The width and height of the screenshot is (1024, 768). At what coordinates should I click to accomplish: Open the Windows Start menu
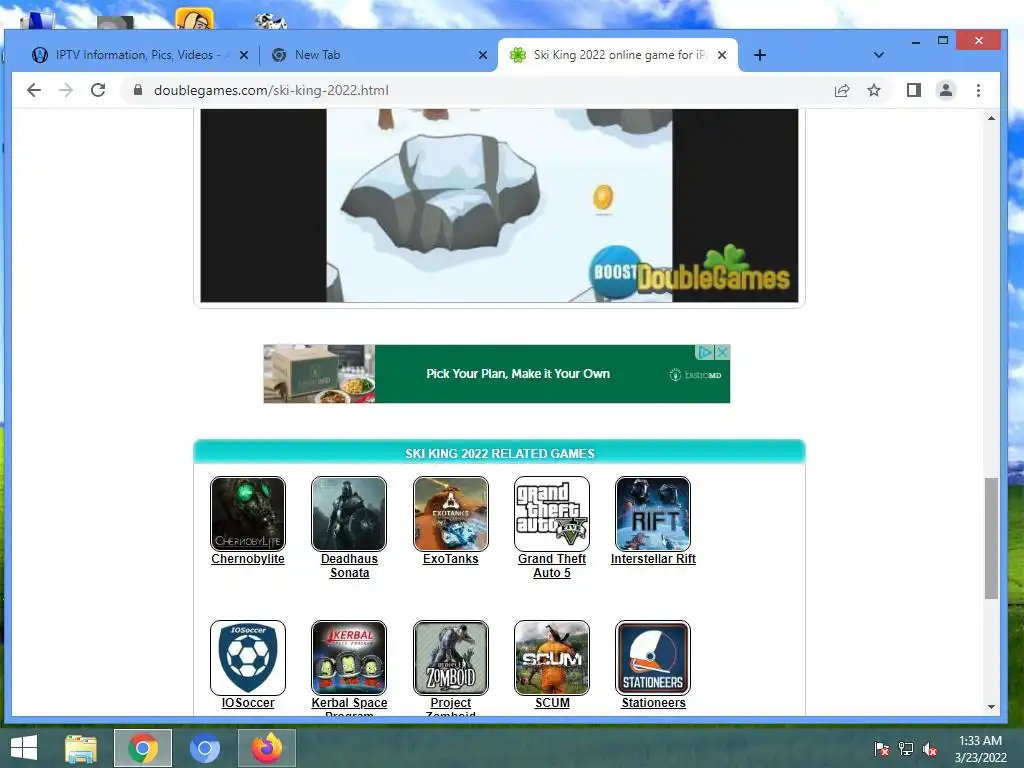[x=24, y=748]
